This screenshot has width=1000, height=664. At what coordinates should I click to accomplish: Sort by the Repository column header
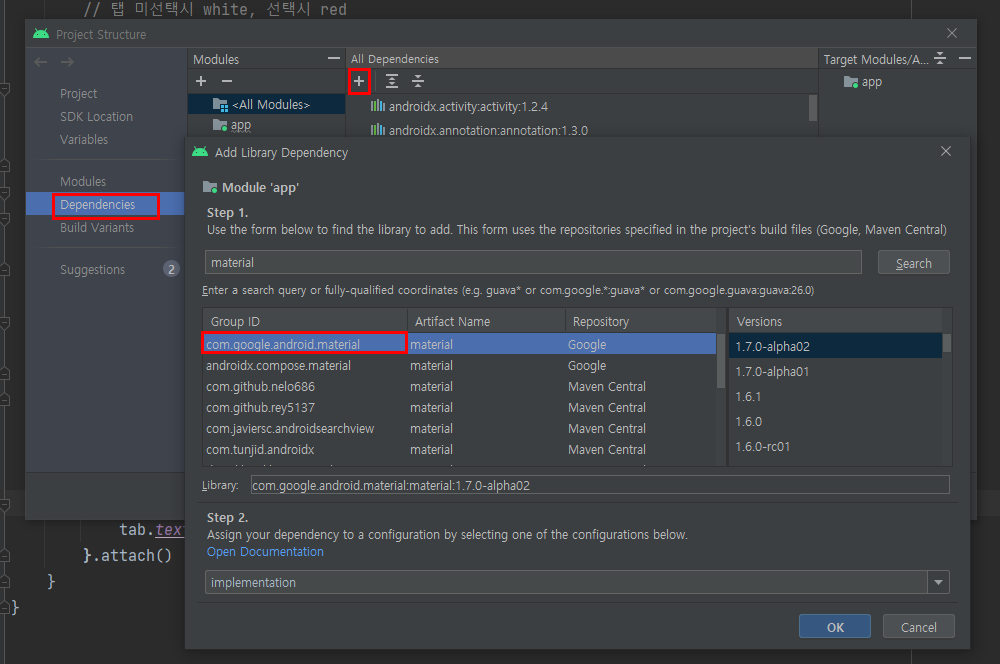(x=640, y=321)
